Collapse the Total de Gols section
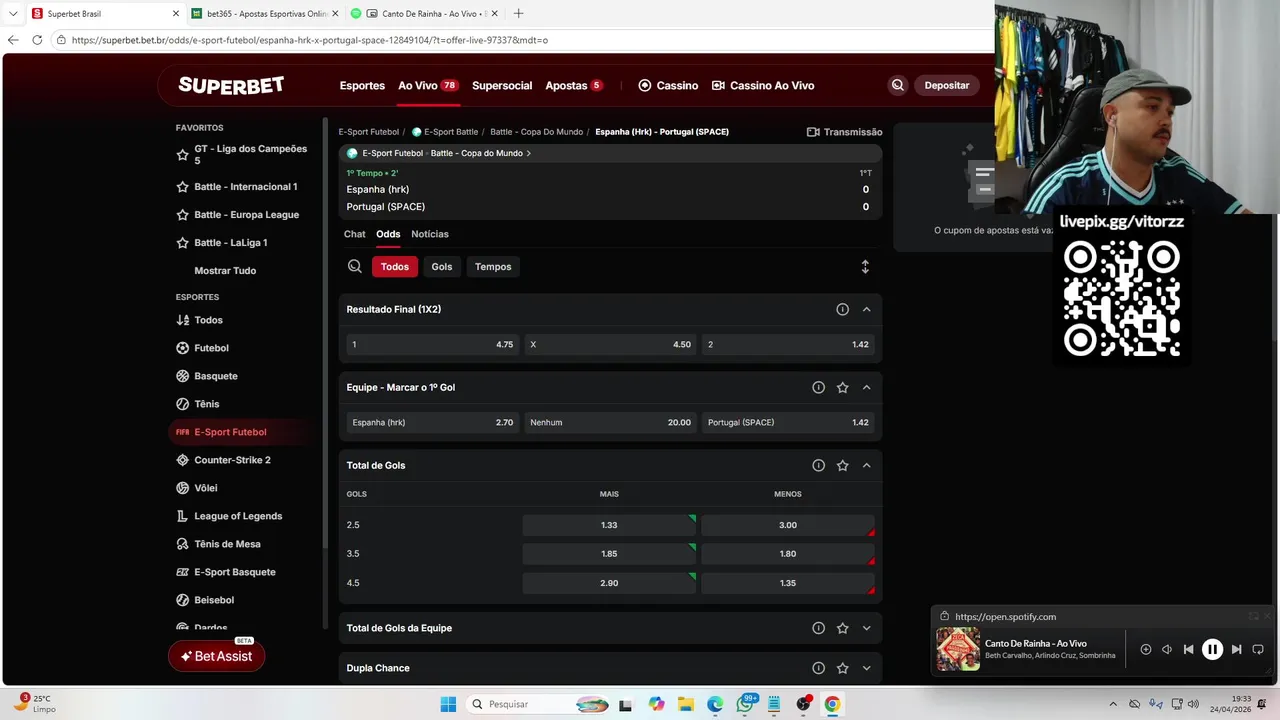 (866, 465)
